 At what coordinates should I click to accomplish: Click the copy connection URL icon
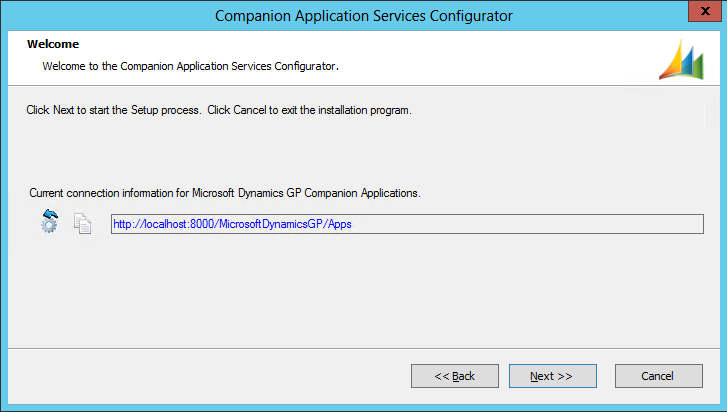click(83, 223)
